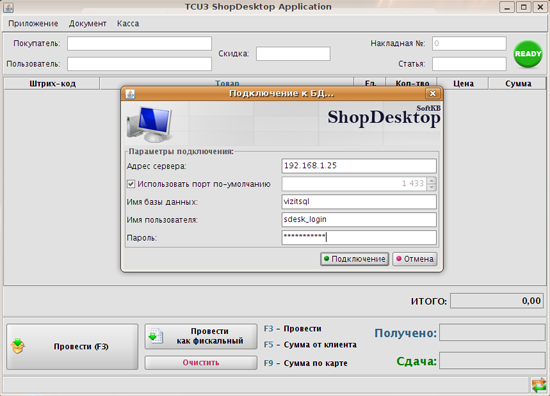The height and width of the screenshot is (396, 550).
Task: Click the green READY status indicator
Action: pyautogui.click(x=528, y=54)
